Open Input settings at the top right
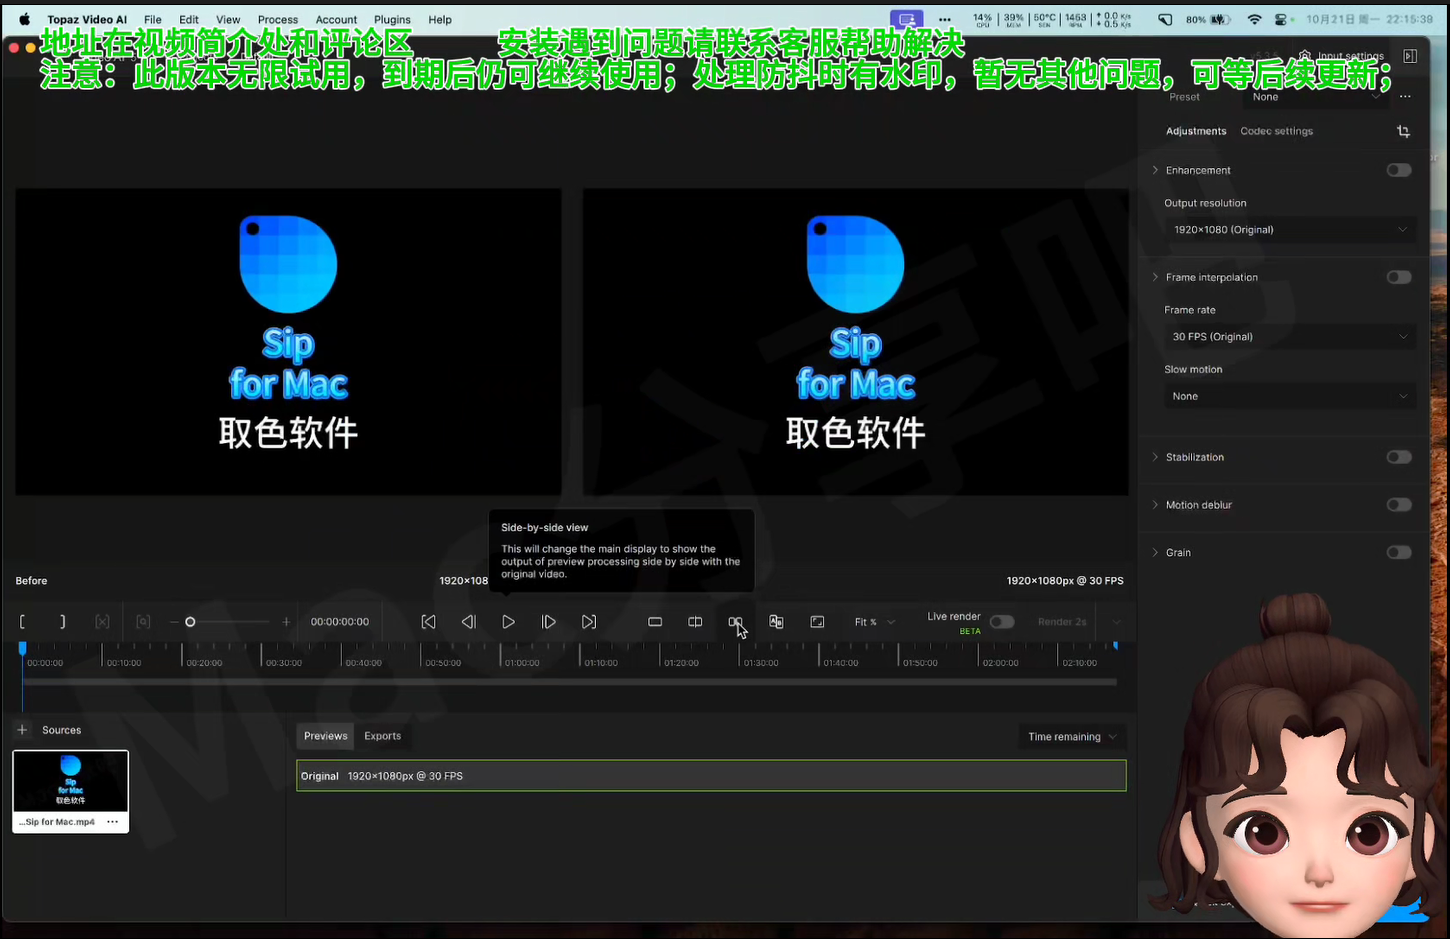Viewport: 1450px width, 939px height. 1346,56
